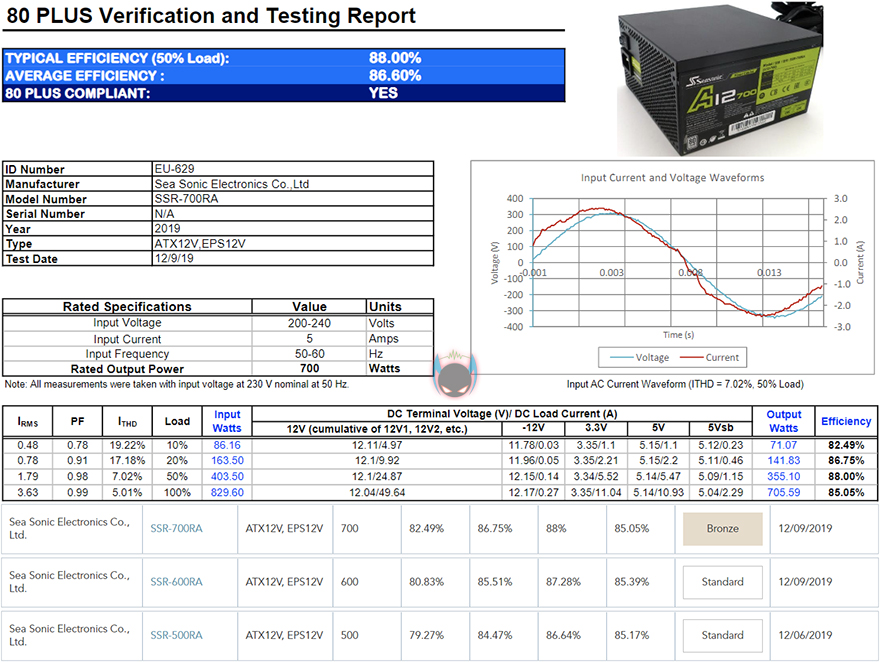Screen dimensions: 880x662
Task: Click the 141.83 output watts value
Action: point(783,460)
